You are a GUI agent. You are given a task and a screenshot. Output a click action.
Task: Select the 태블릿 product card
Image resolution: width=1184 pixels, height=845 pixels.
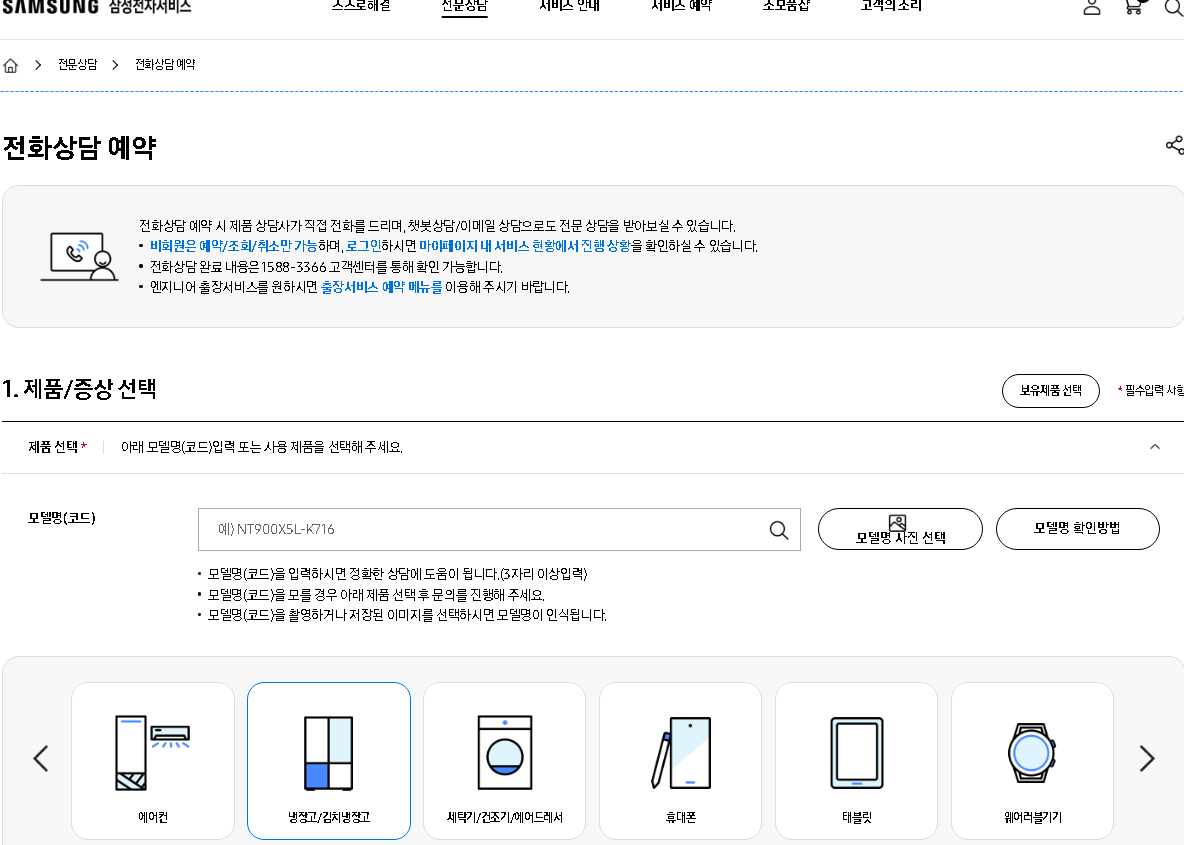point(856,760)
